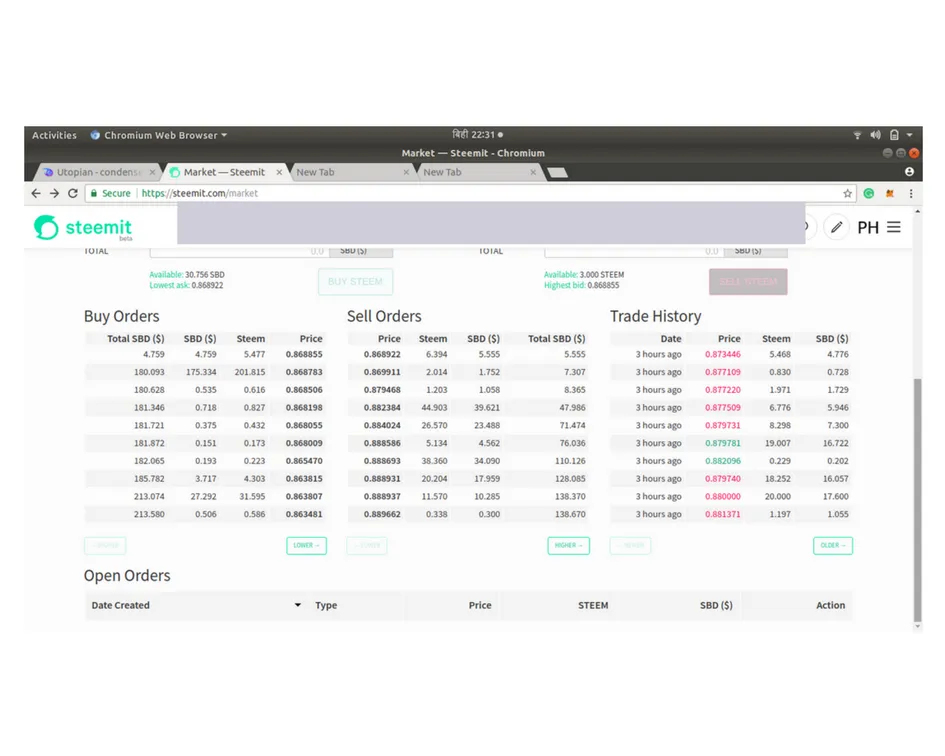
Task: Open a new tab with the tab-strip button
Action: pyautogui.click(x=557, y=173)
